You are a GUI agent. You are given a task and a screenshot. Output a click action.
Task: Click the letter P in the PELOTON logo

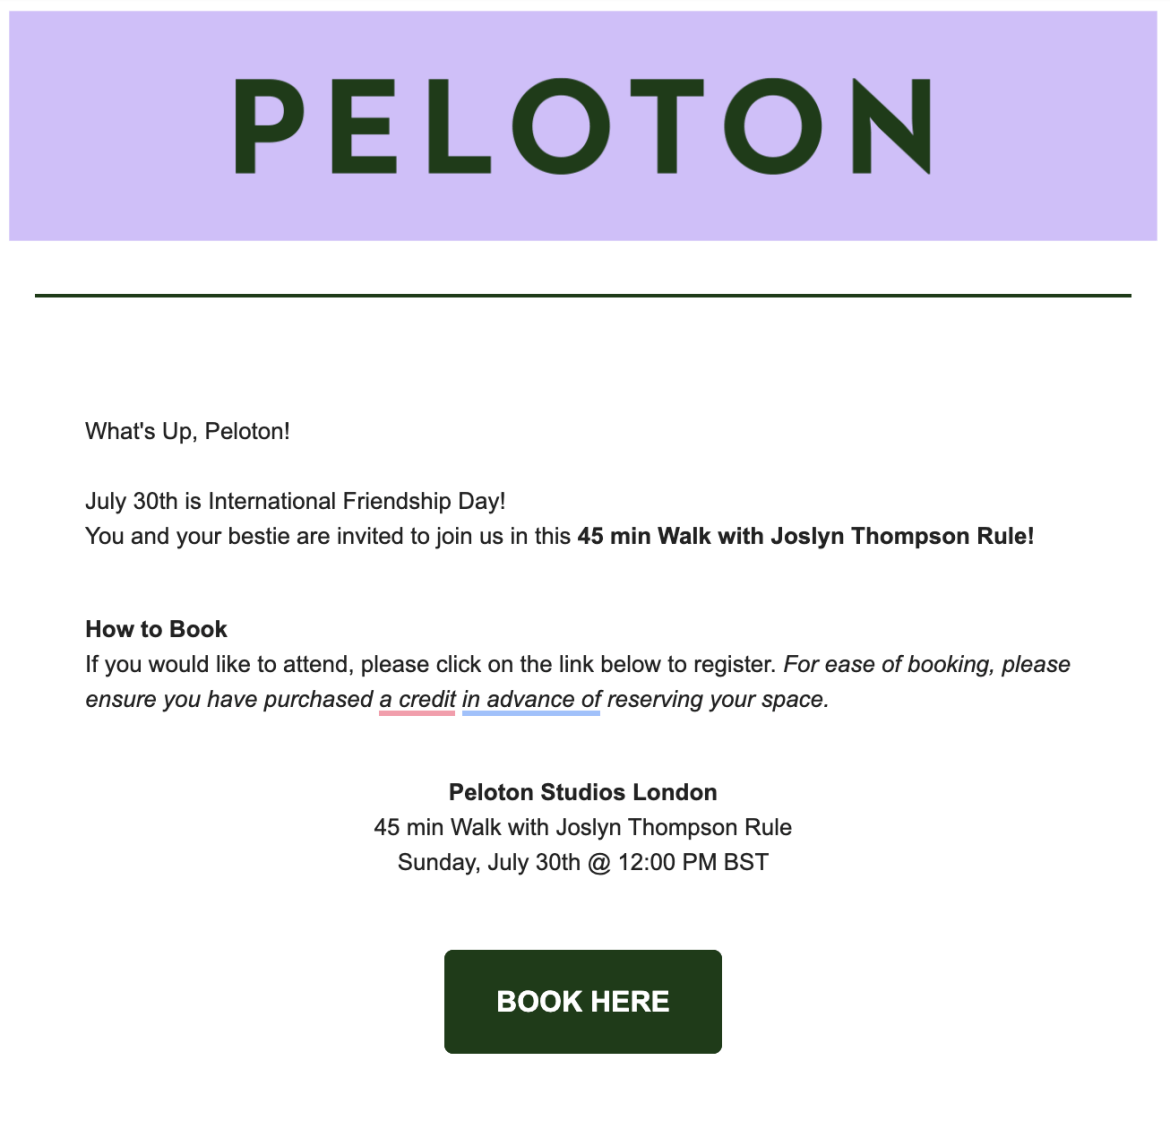269,125
